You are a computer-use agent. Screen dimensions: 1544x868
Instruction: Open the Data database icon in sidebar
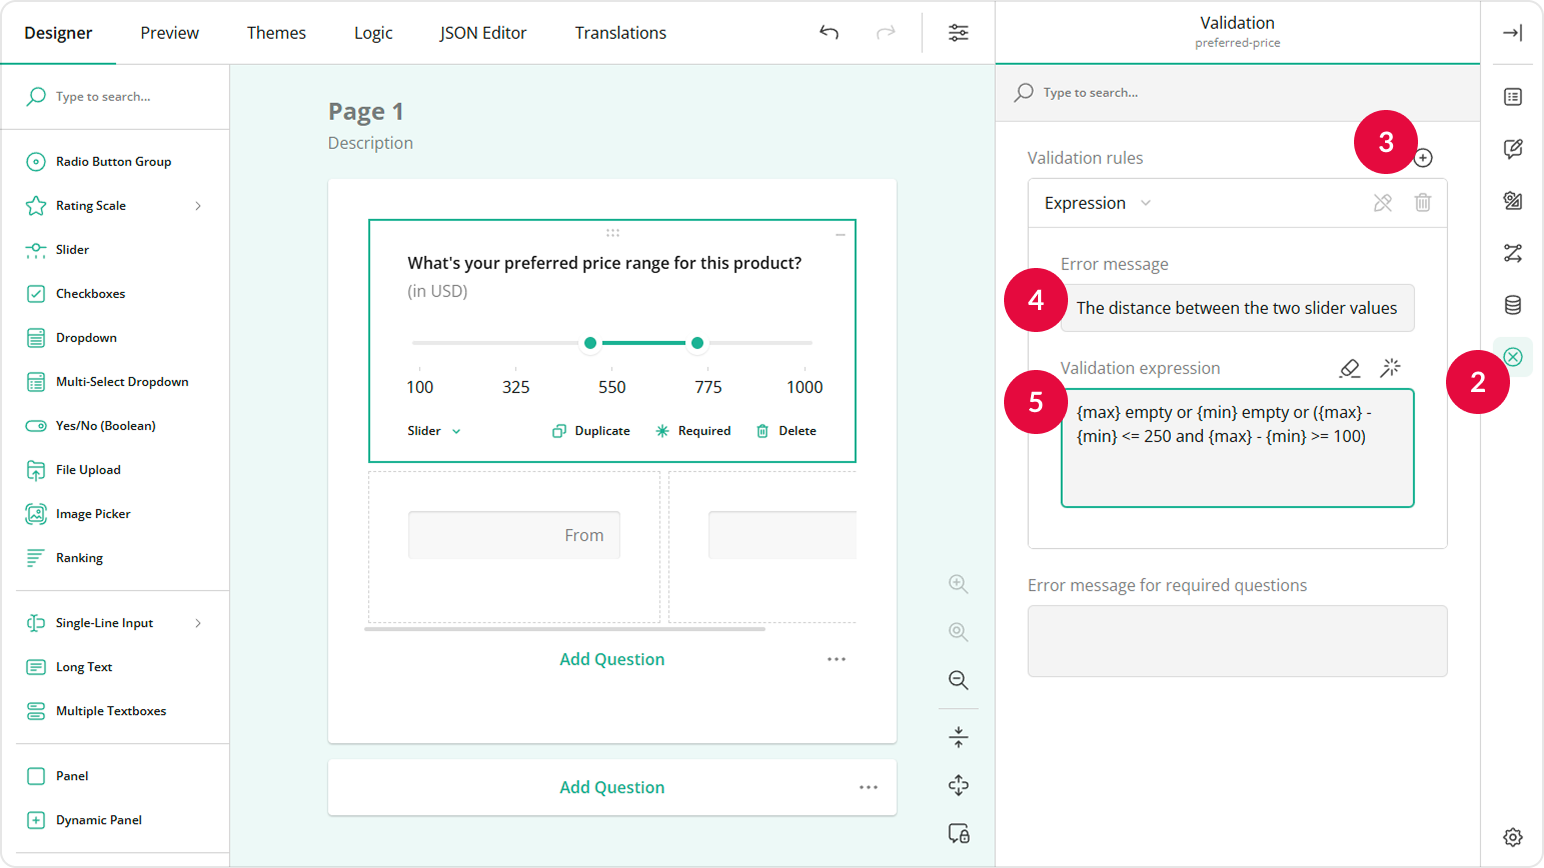(x=1512, y=305)
